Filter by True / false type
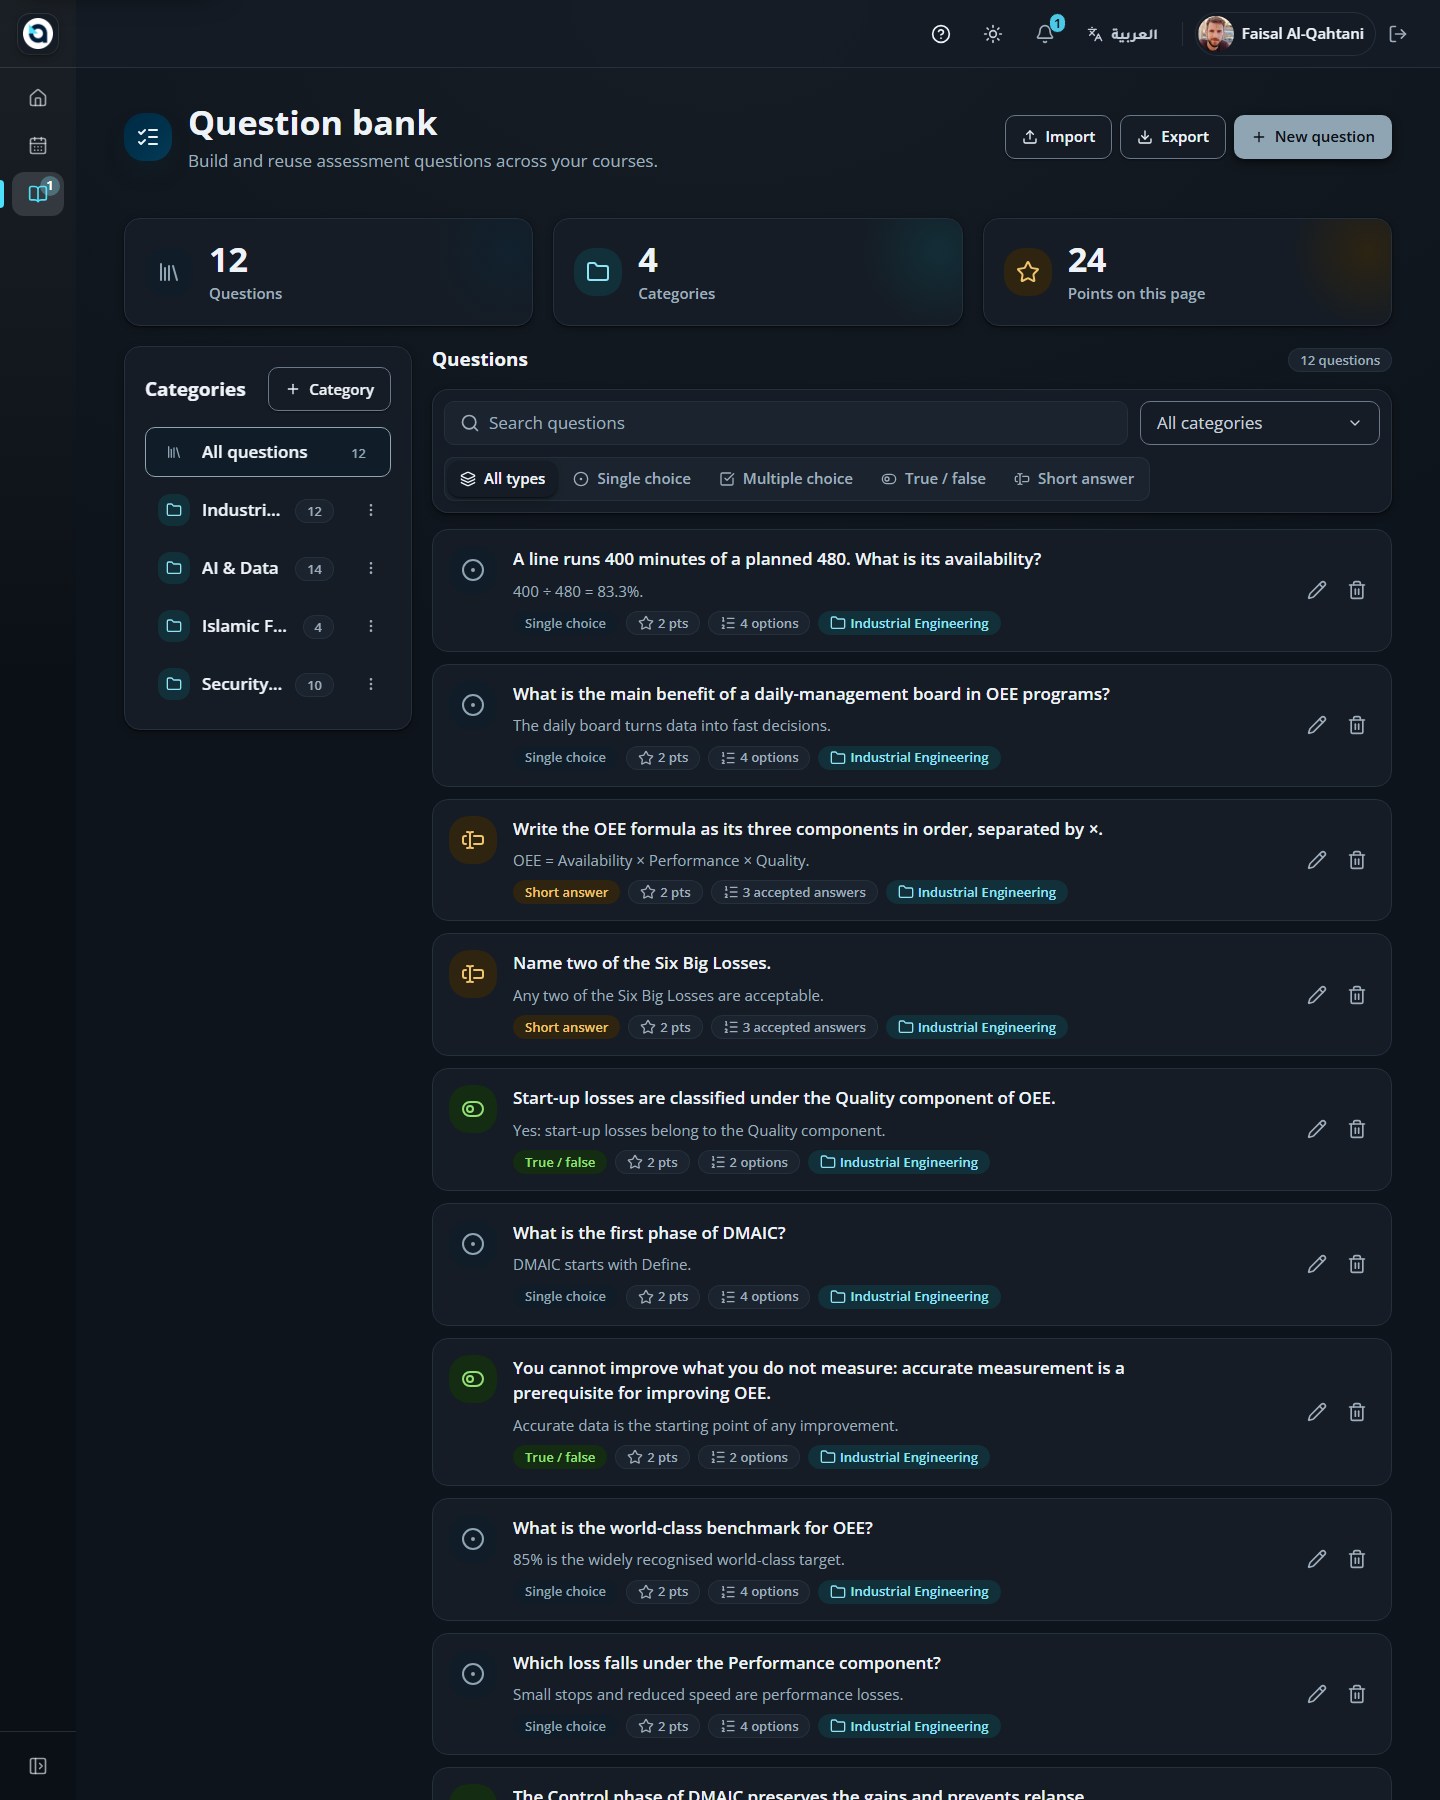The width and height of the screenshot is (1440, 1800). pyautogui.click(x=934, y=479)
